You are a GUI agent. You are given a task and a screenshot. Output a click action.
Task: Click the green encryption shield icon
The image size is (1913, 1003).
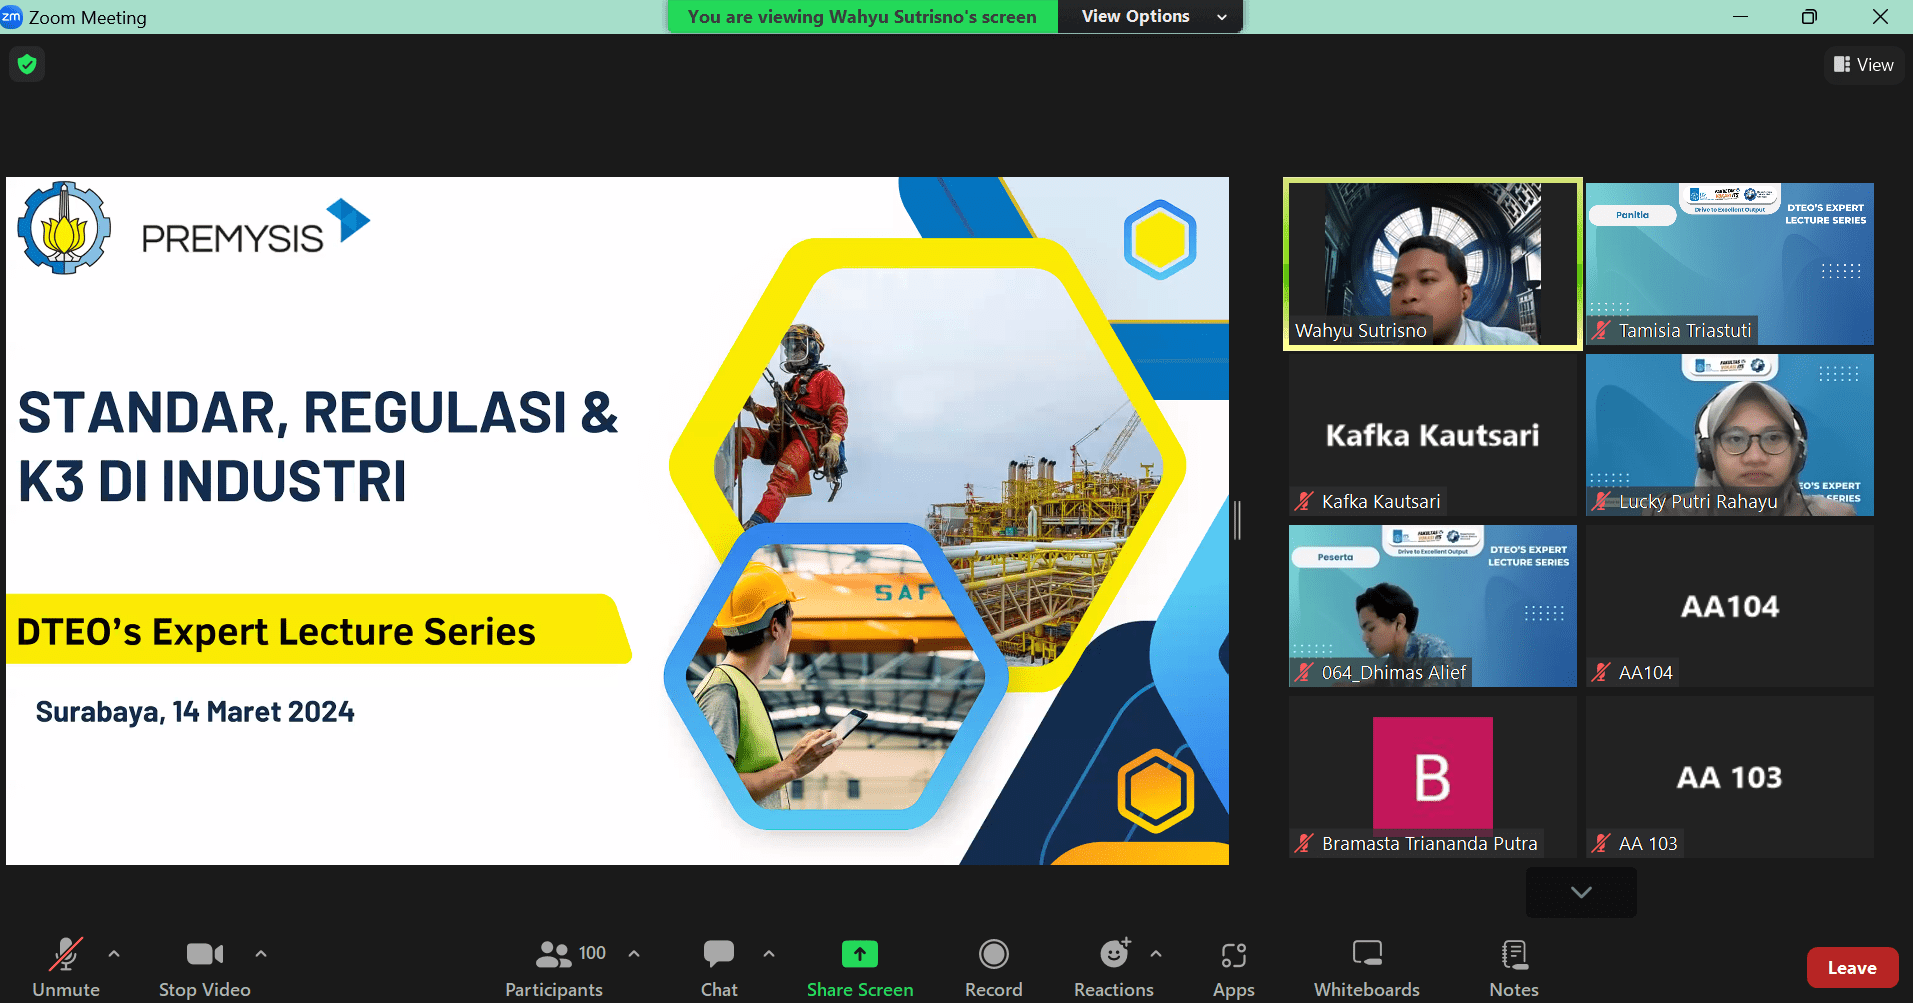27,65
